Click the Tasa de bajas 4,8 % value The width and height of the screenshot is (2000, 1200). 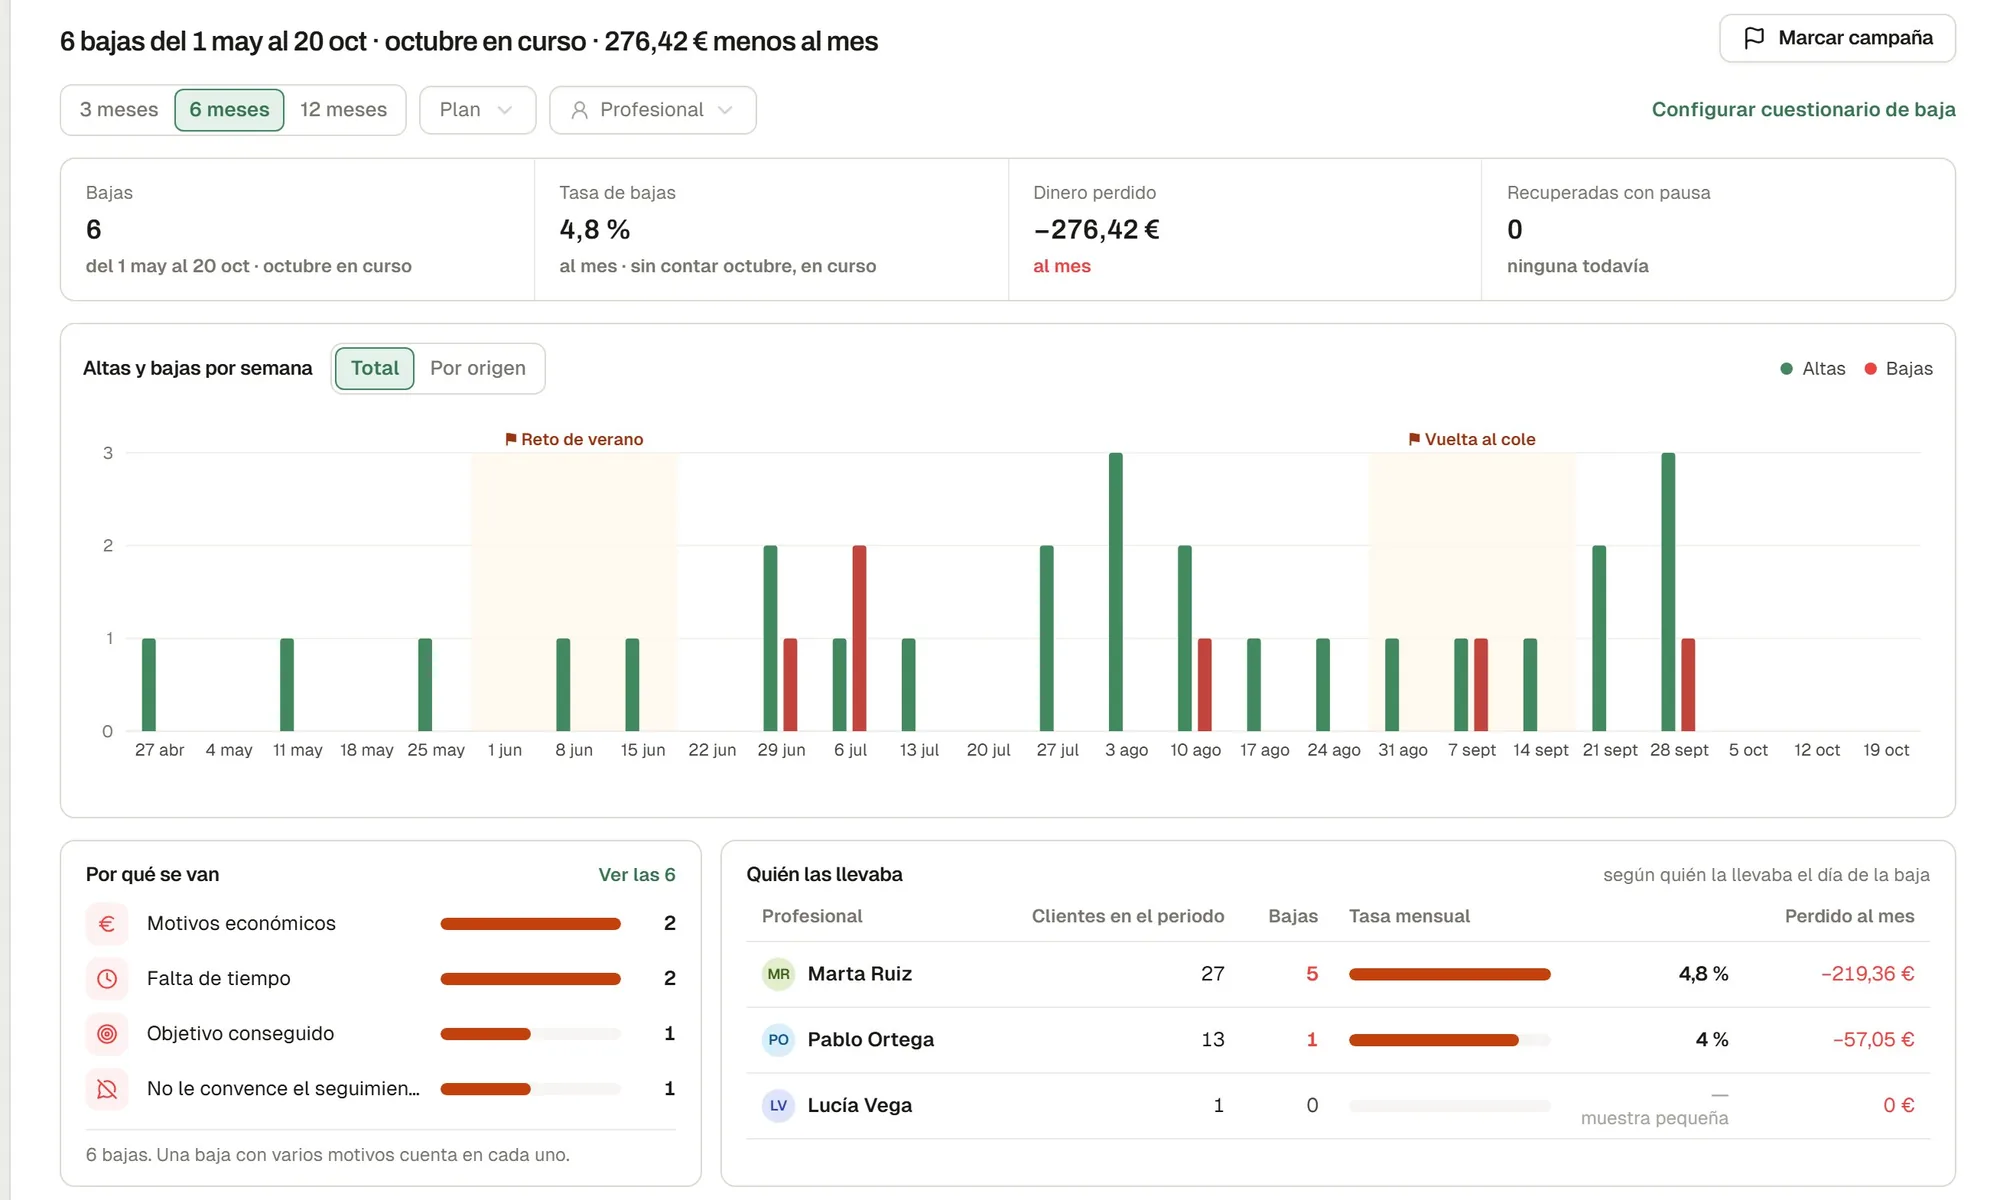[595, 230]
